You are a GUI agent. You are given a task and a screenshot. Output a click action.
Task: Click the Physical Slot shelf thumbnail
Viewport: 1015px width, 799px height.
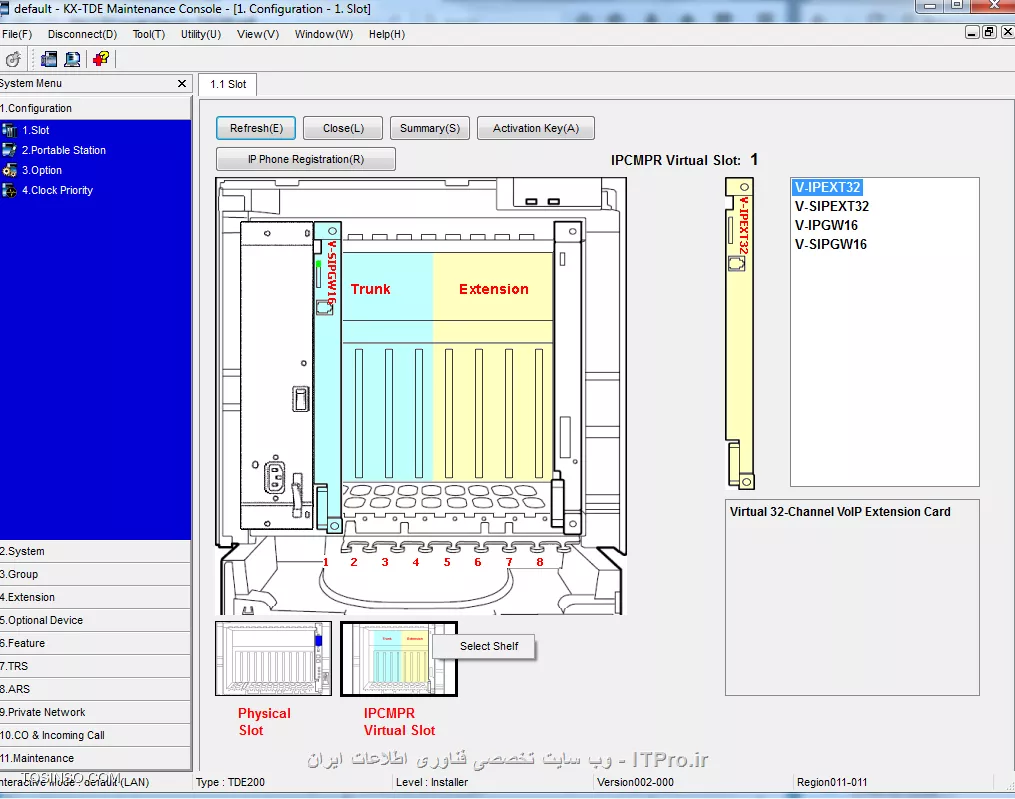(273, 658)
